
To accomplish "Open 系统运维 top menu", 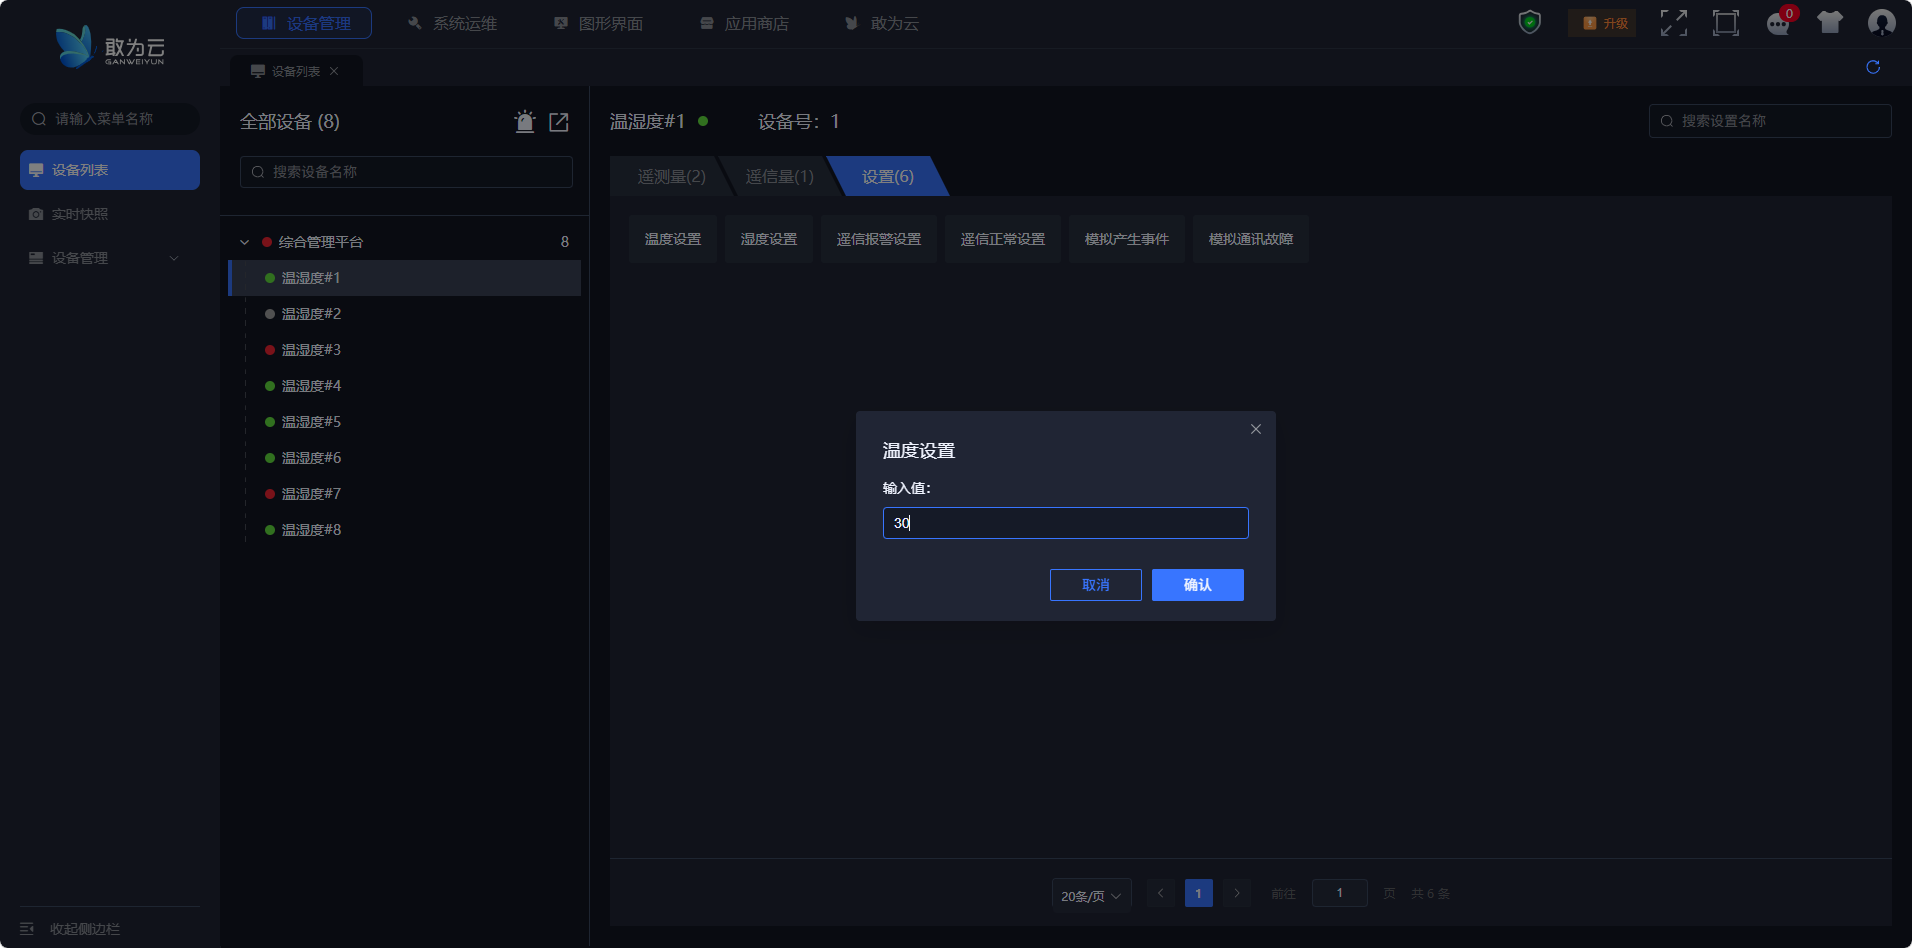I will tap(452, 23).
